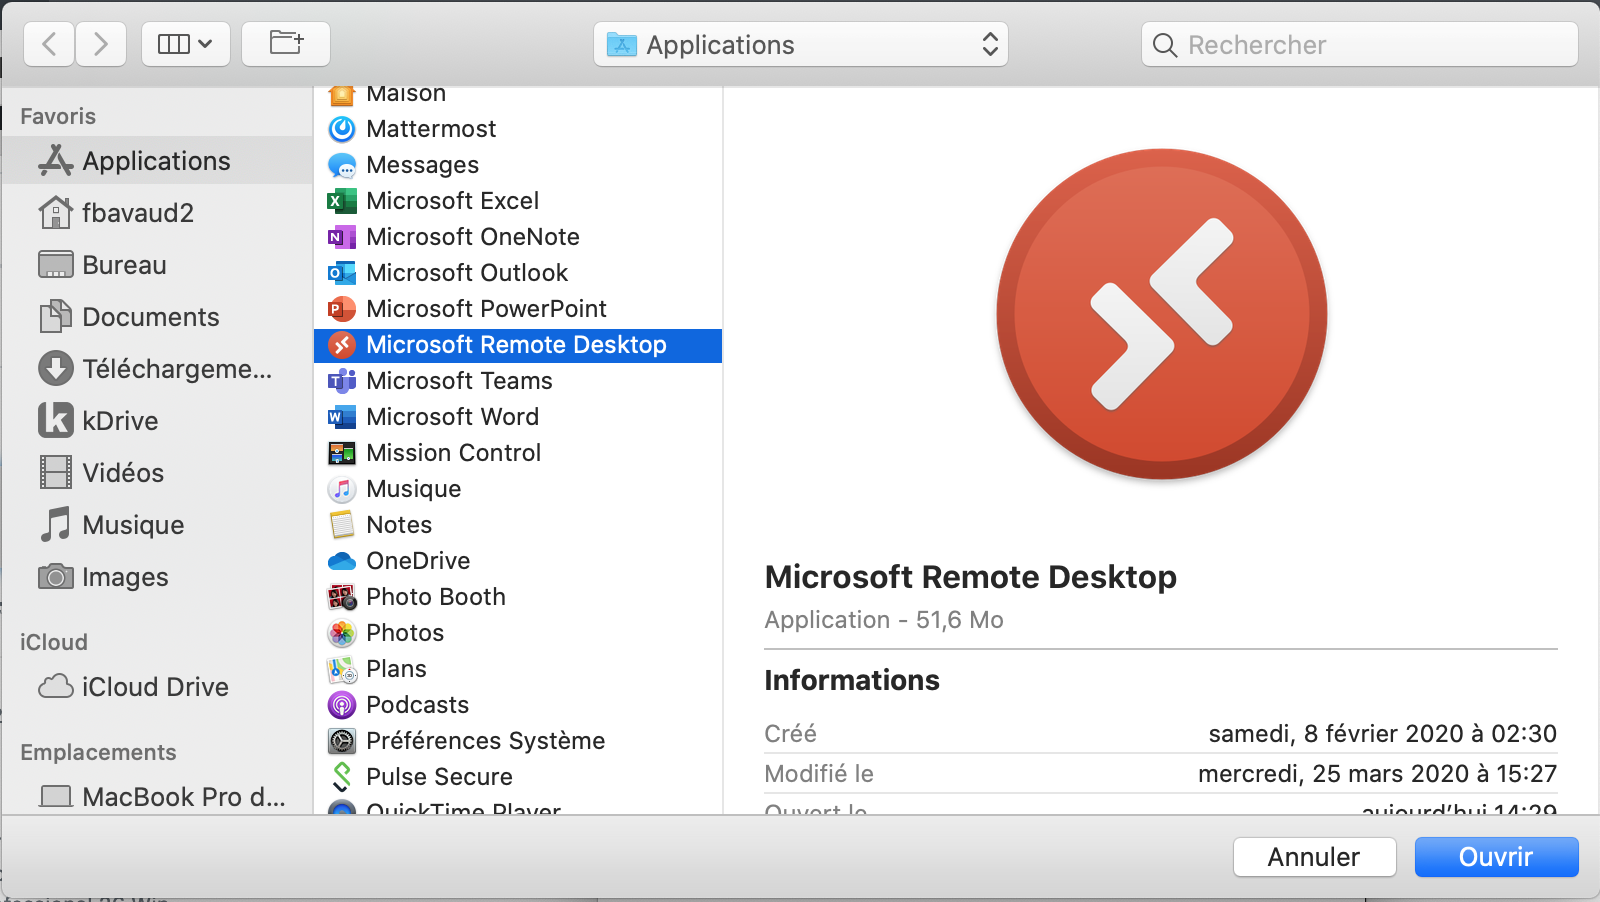Click the new folder toolbar icon

click(x=286, y=44)
